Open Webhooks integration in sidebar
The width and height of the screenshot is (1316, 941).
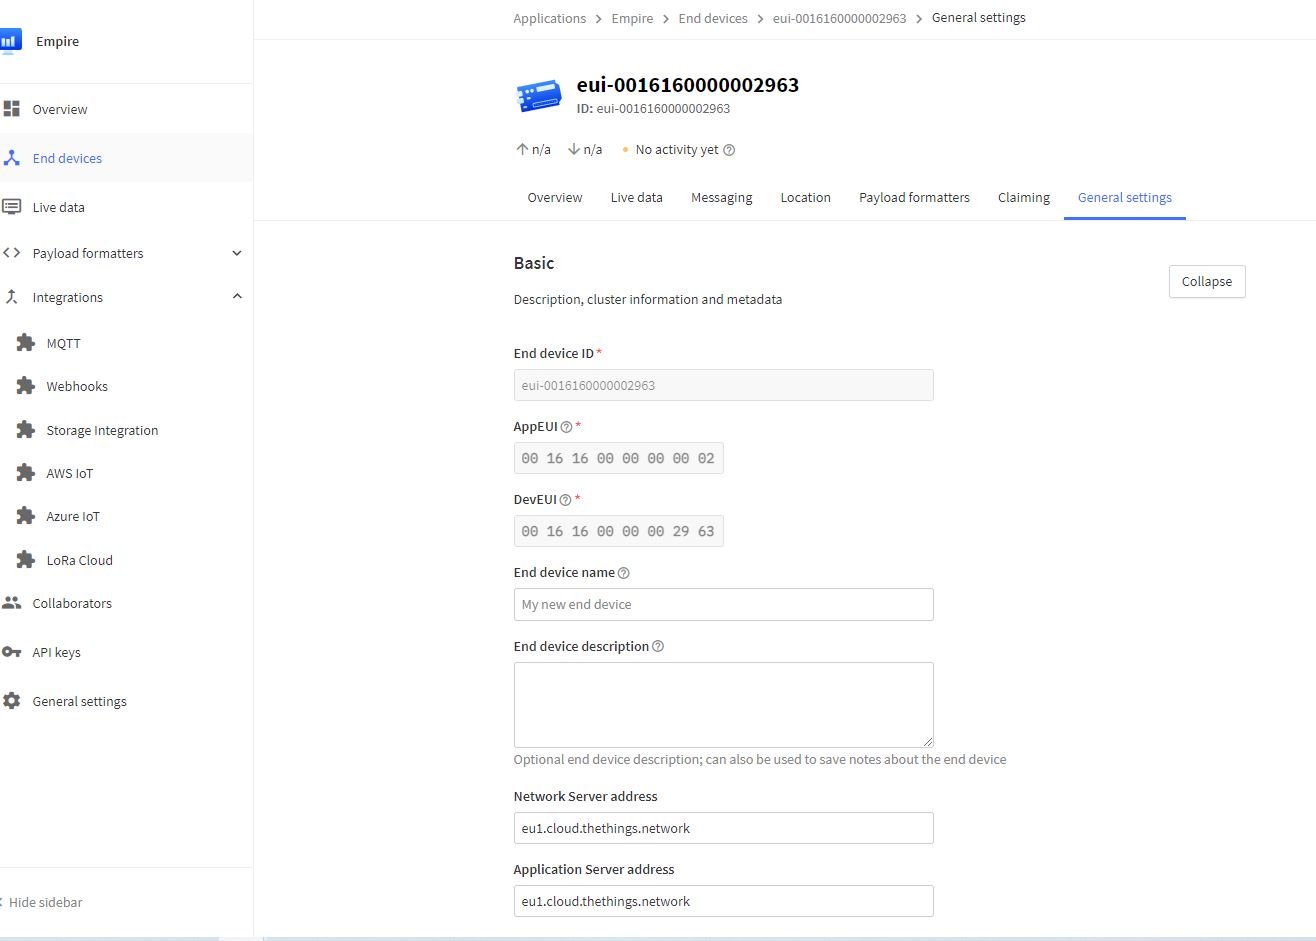point(77,386)
